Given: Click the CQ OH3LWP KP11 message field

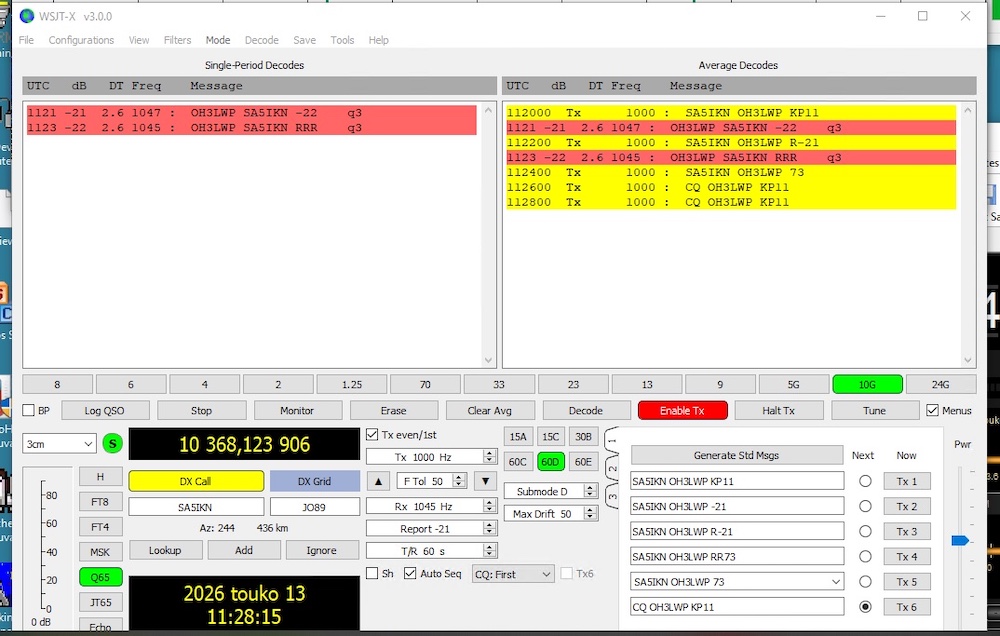Looking at the screenshot, I should [737, 607].
